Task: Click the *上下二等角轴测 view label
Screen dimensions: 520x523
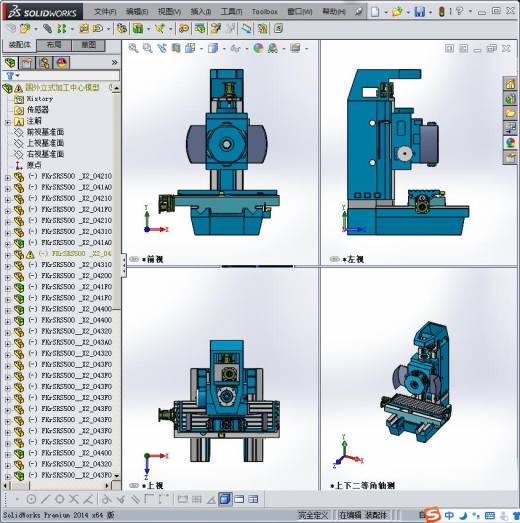Action: (x=363, y=486)
